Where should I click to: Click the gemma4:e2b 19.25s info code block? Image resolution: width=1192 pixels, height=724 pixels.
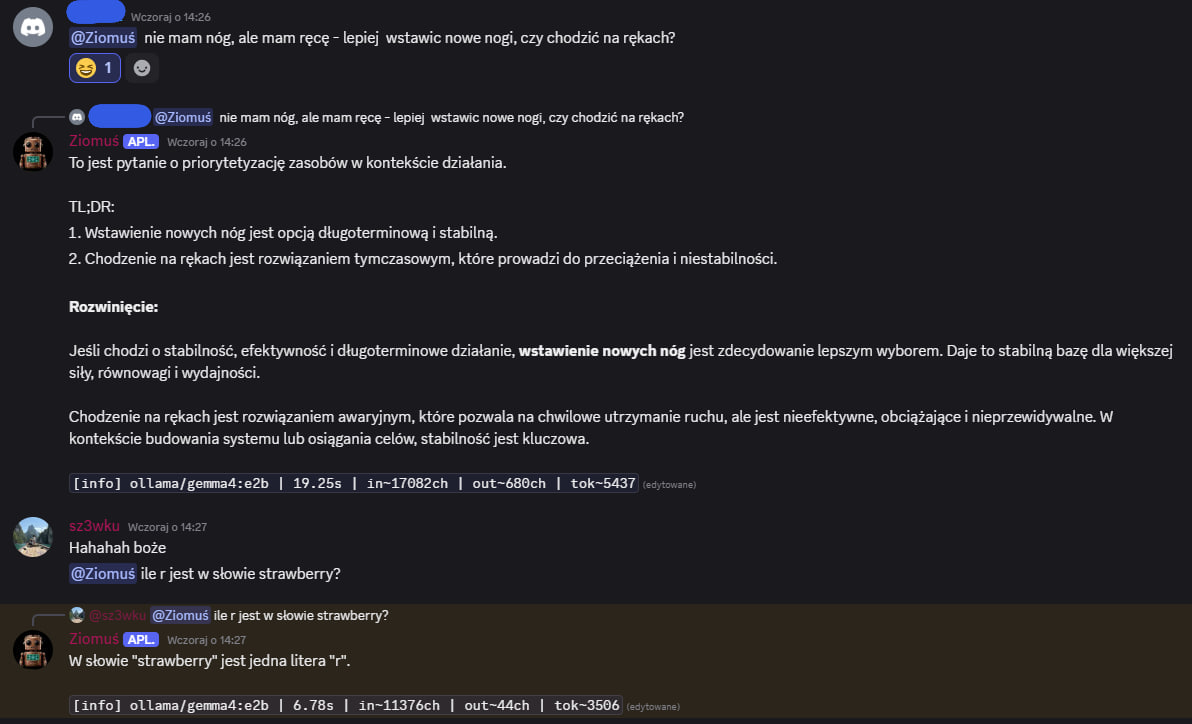(354, 483)
